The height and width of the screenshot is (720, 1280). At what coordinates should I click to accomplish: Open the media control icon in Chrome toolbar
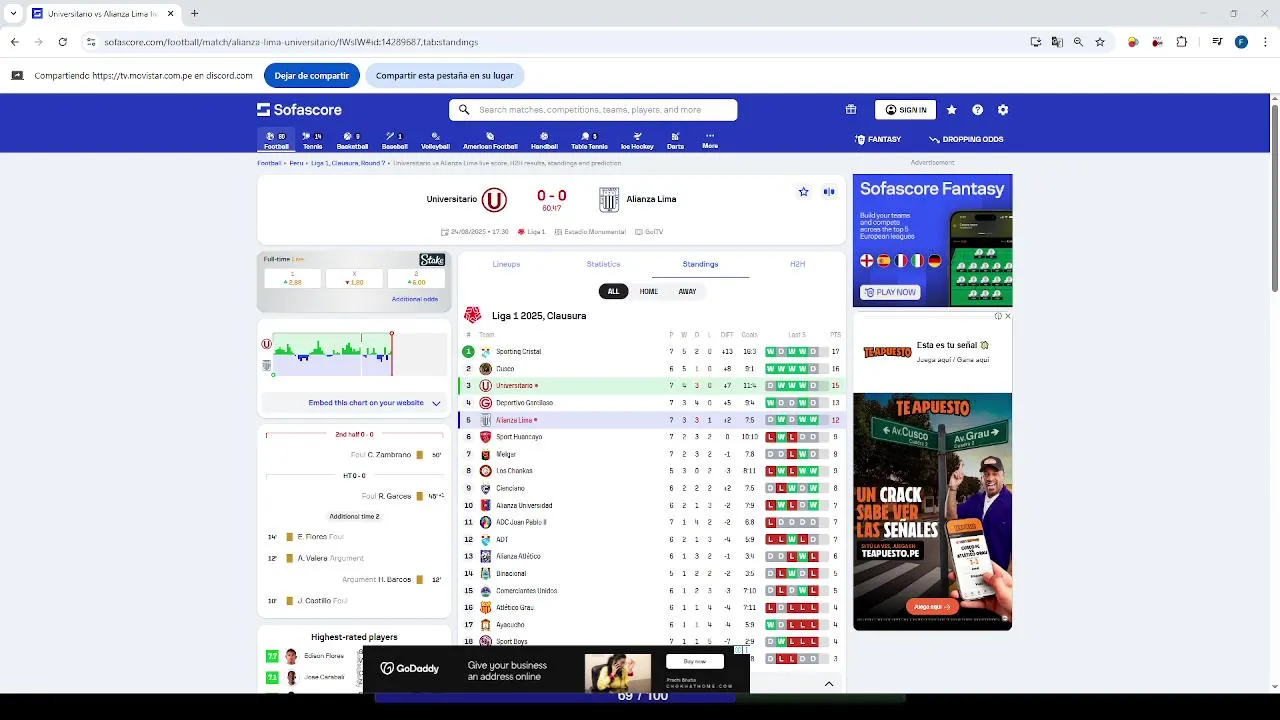(x=1217, y=42)
